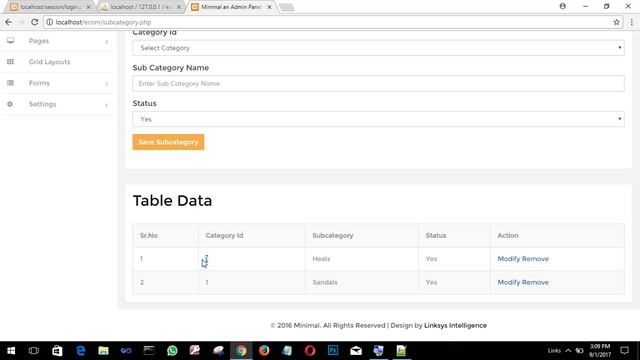Image resolution: width=640 pixels, height=360 pixels.
Task: Click the address bar URL
Action: click(x=103, y=22)
